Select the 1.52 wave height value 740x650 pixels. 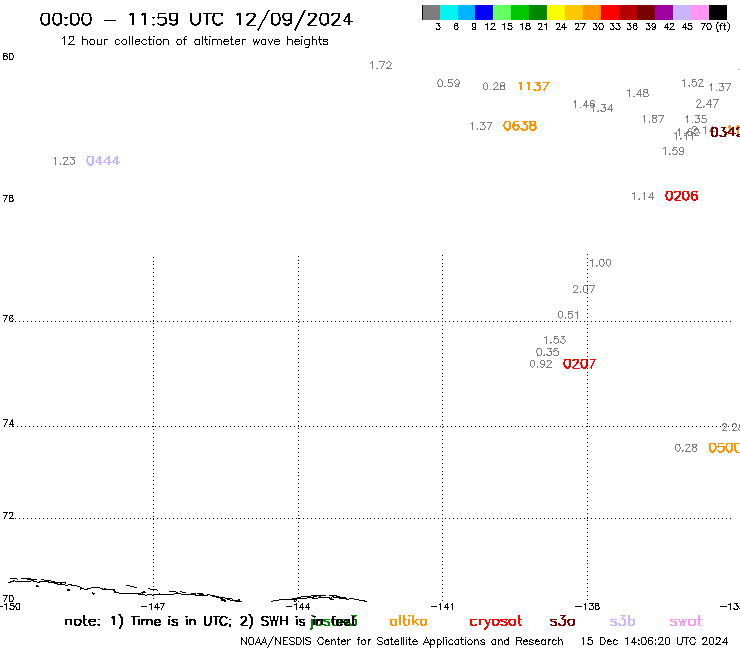[x=692, y=84]
